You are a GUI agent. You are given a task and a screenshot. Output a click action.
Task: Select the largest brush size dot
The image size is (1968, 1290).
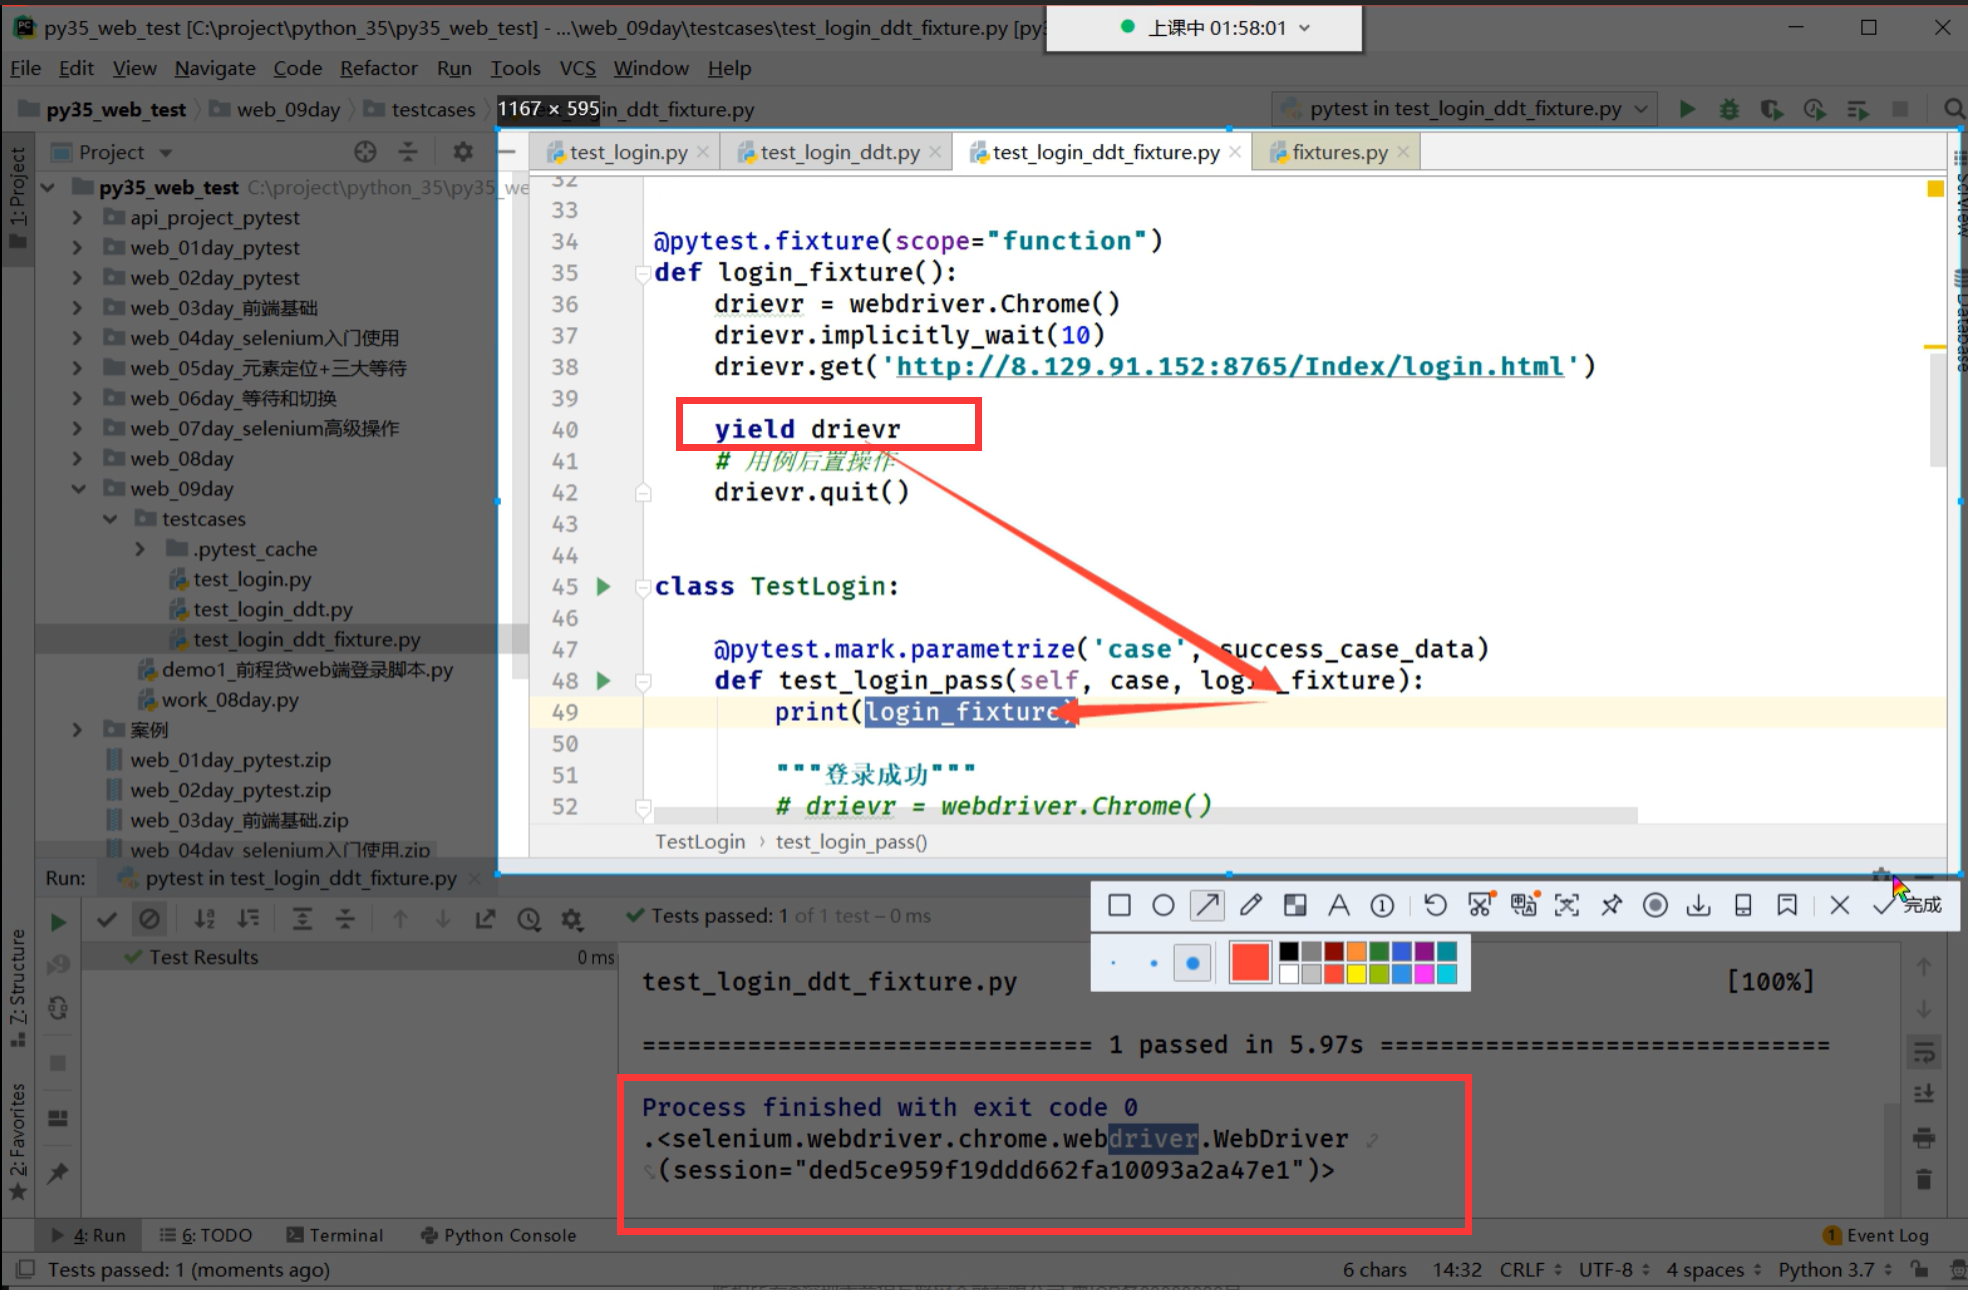[x=1192, y=963]
